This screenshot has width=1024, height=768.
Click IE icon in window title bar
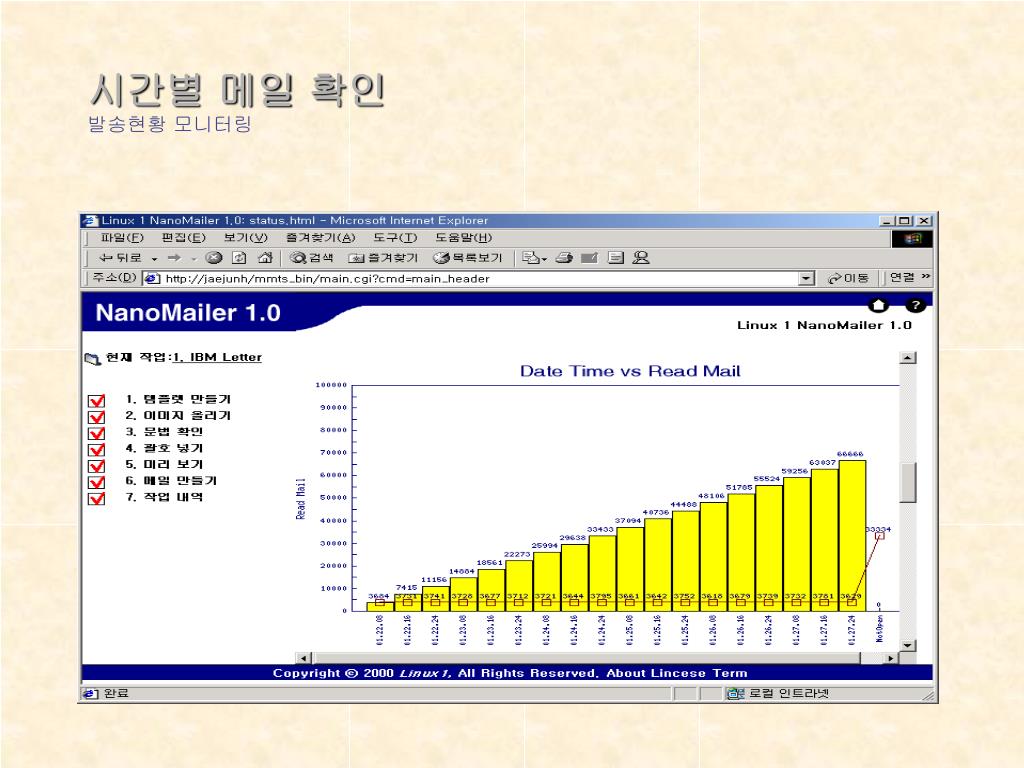(91, 221)
